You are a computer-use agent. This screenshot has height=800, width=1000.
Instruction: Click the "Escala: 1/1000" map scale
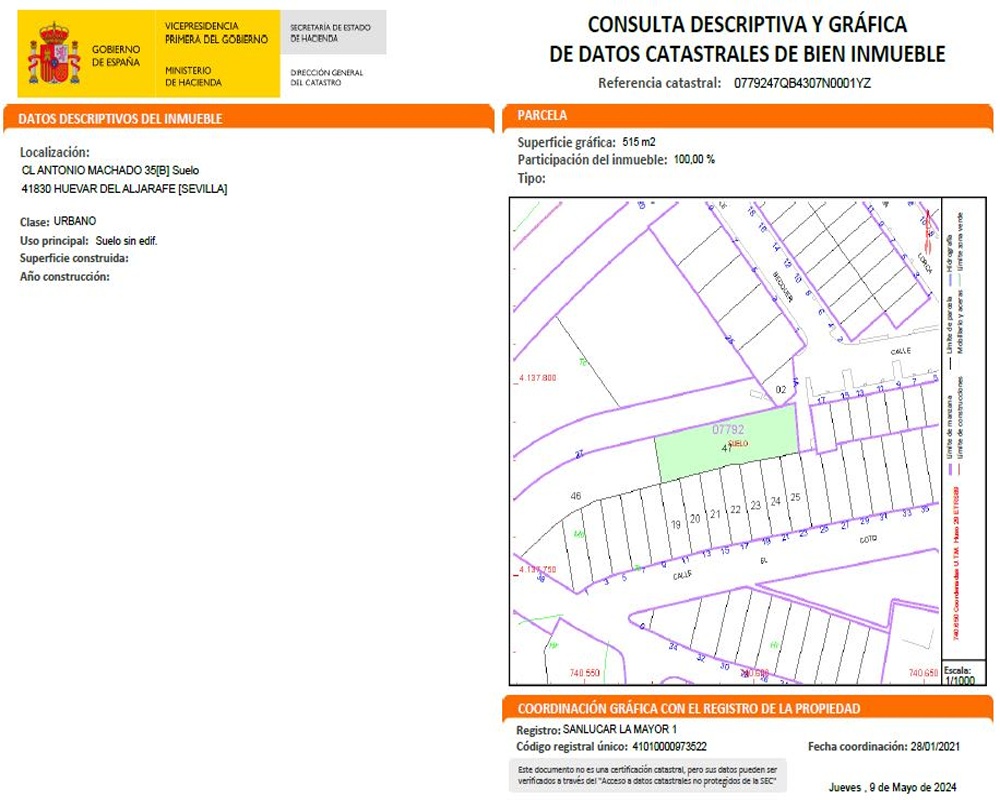(x=960, y=676)
